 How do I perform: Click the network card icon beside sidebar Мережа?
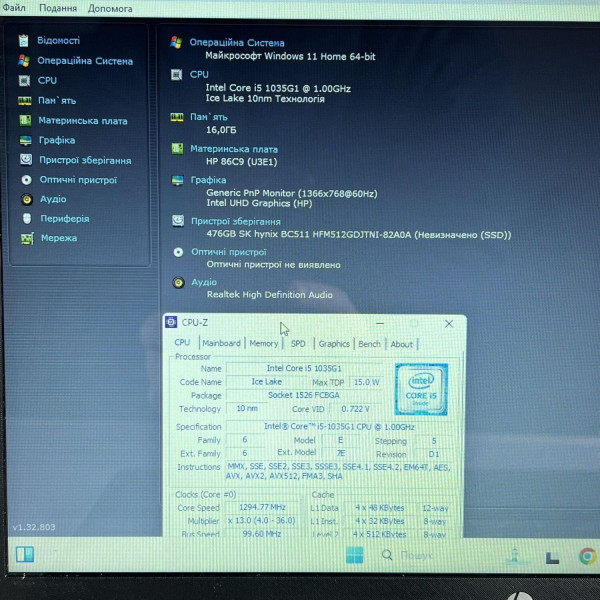27,238
